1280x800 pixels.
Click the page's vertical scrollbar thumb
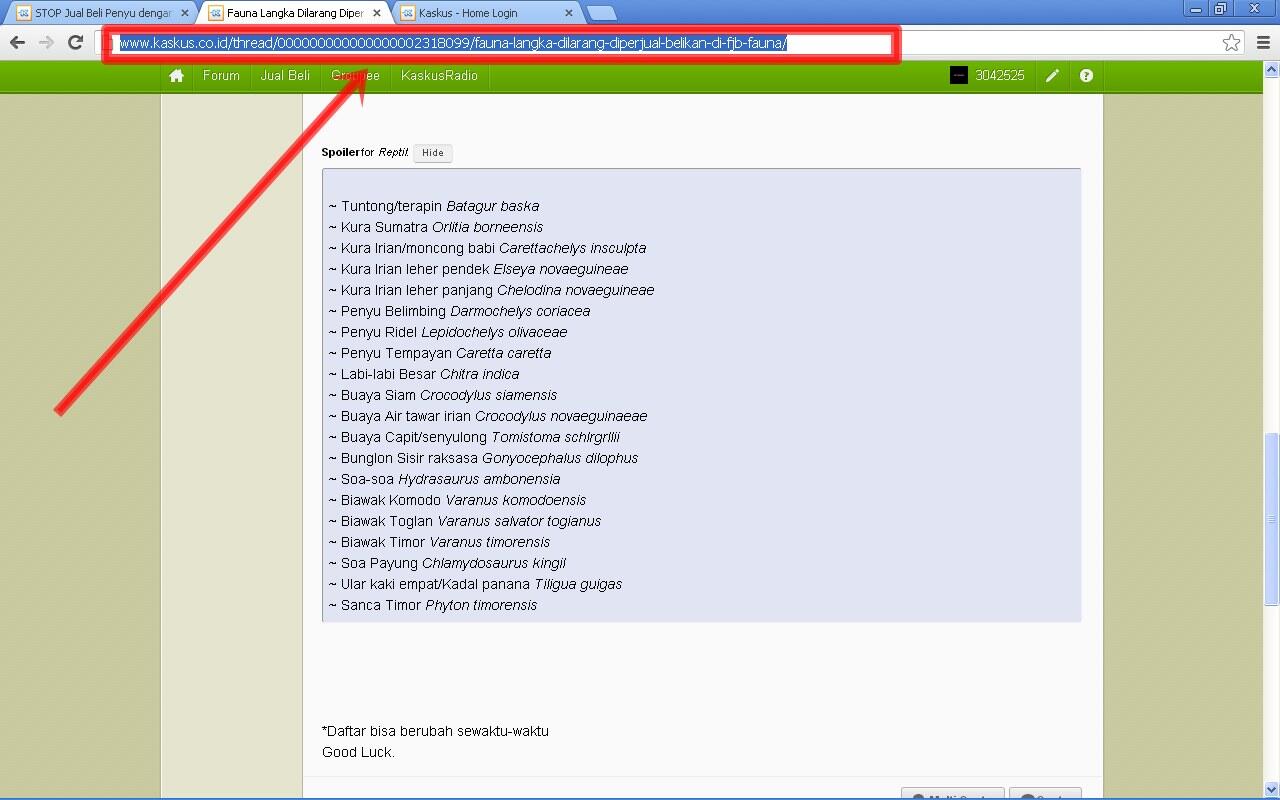click(1272, 519)
